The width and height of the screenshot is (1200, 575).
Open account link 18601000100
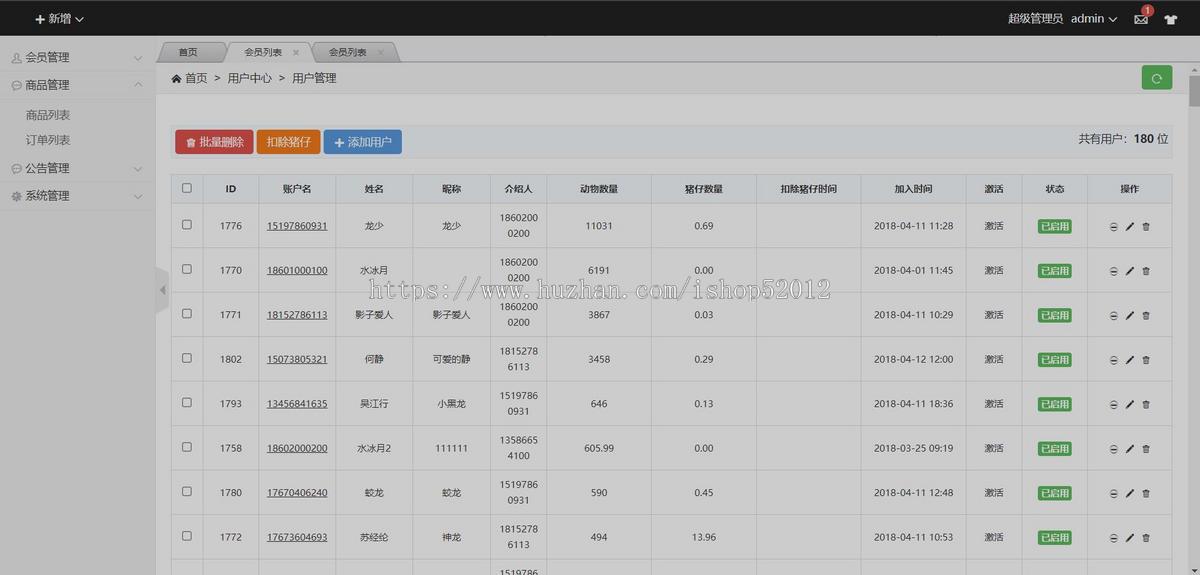click(x=297, y=270)
